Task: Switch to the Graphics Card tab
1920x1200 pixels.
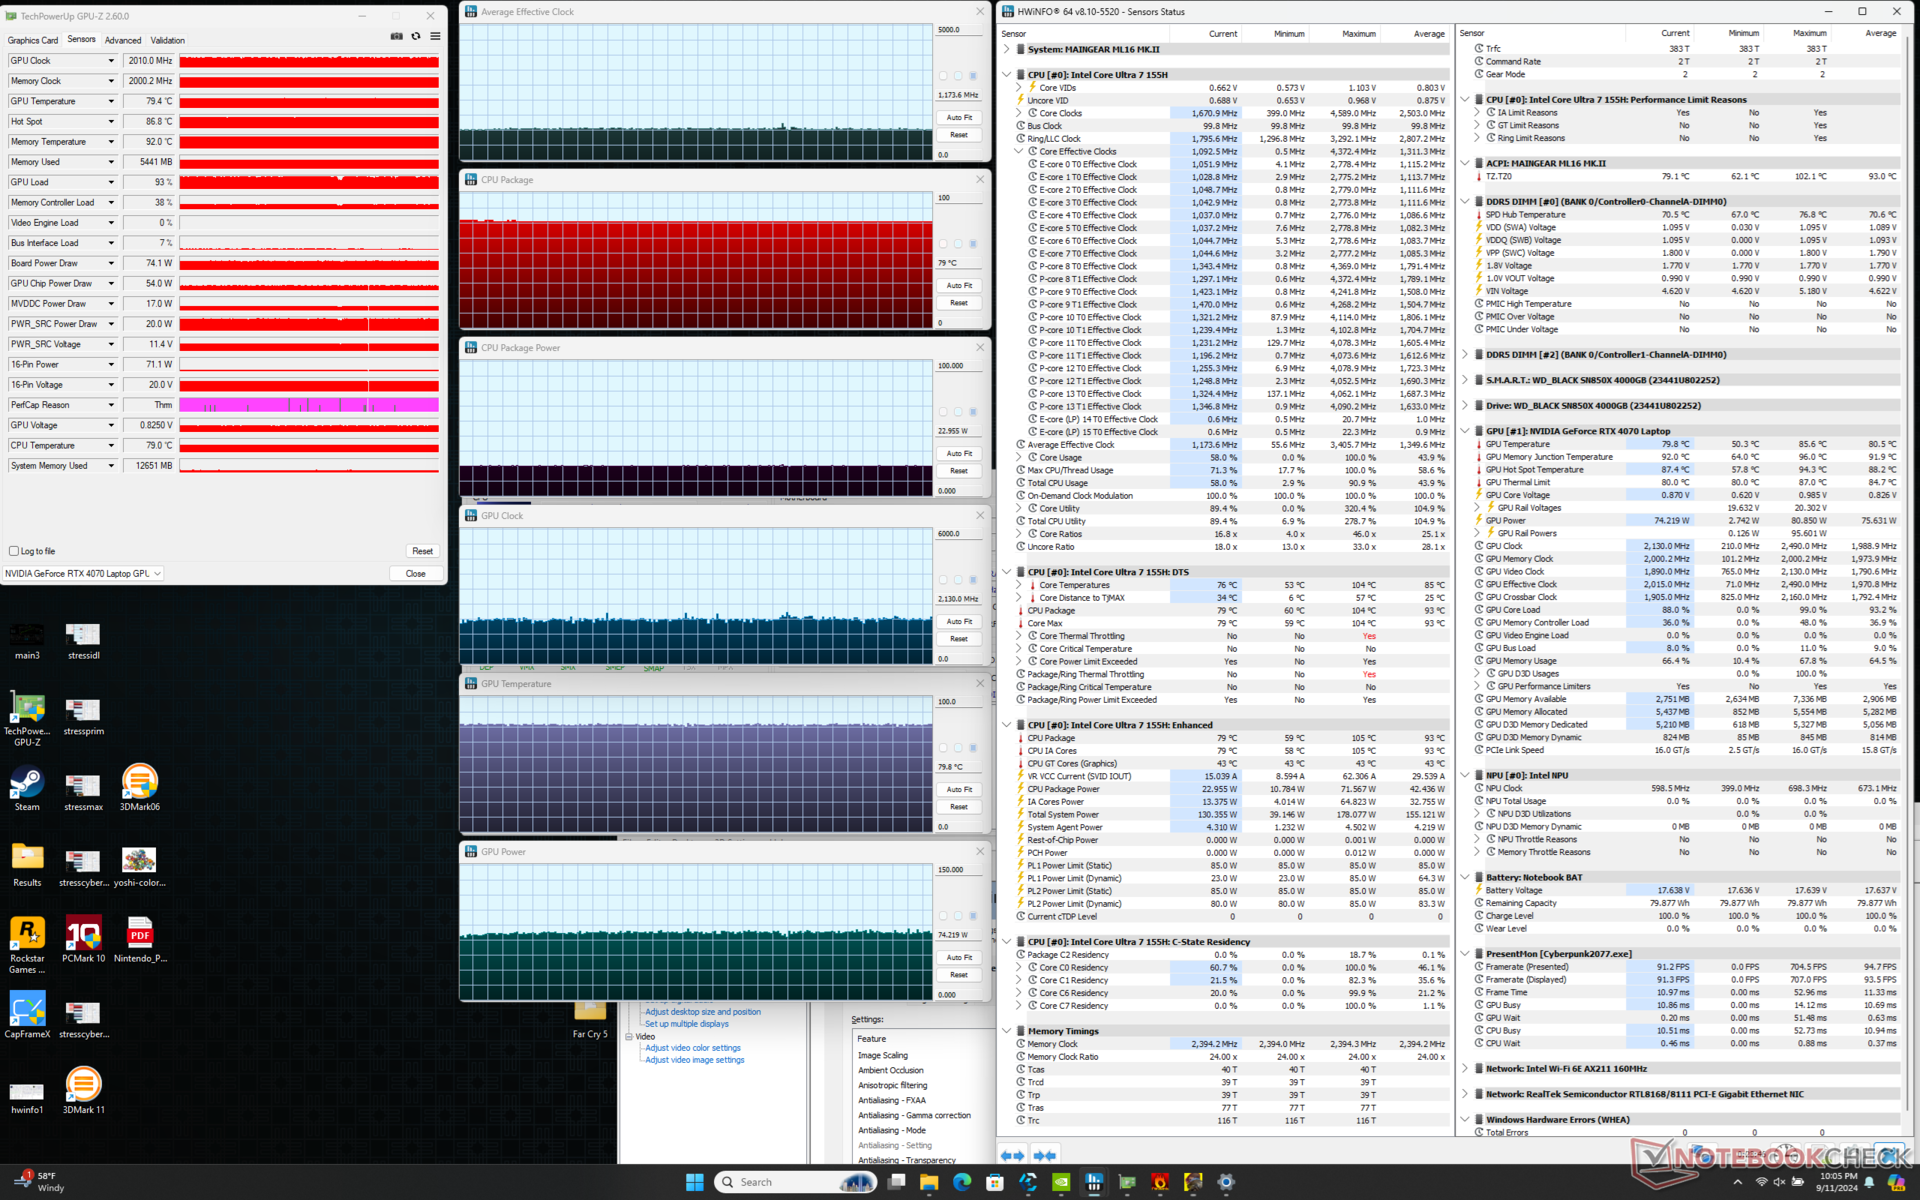Action: tap(33, 40)
